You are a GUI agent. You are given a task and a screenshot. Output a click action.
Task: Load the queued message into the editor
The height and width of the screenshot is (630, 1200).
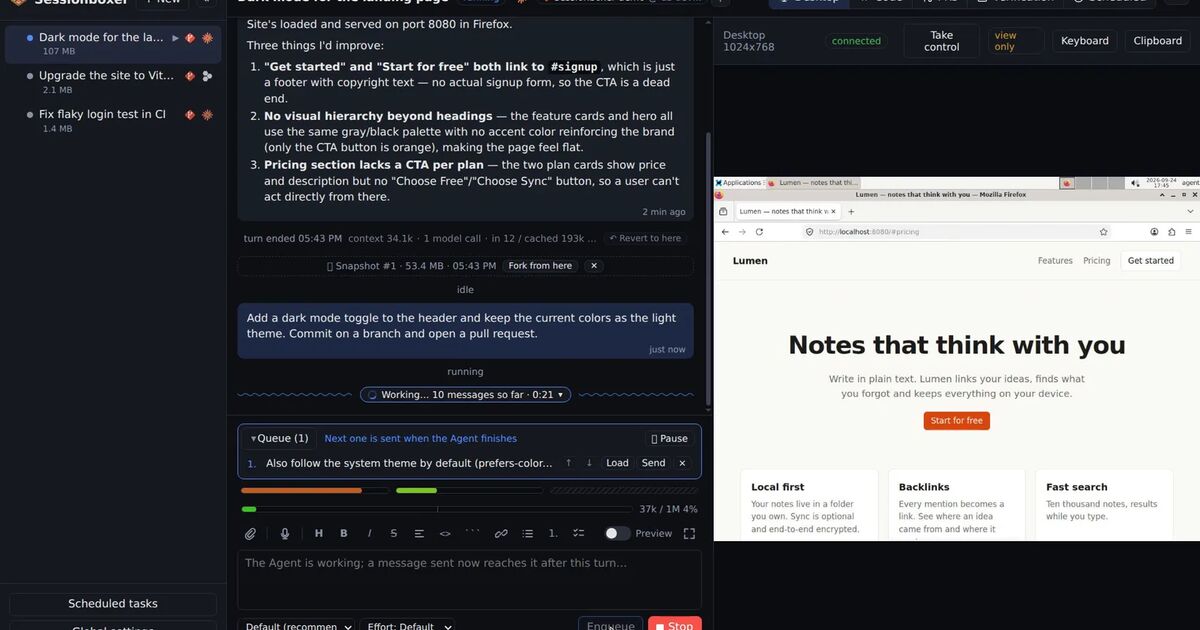click(617, 463)
